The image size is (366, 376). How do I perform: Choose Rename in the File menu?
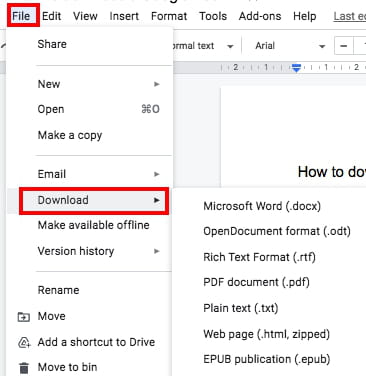pyautogui.click(x=89, y=290)
